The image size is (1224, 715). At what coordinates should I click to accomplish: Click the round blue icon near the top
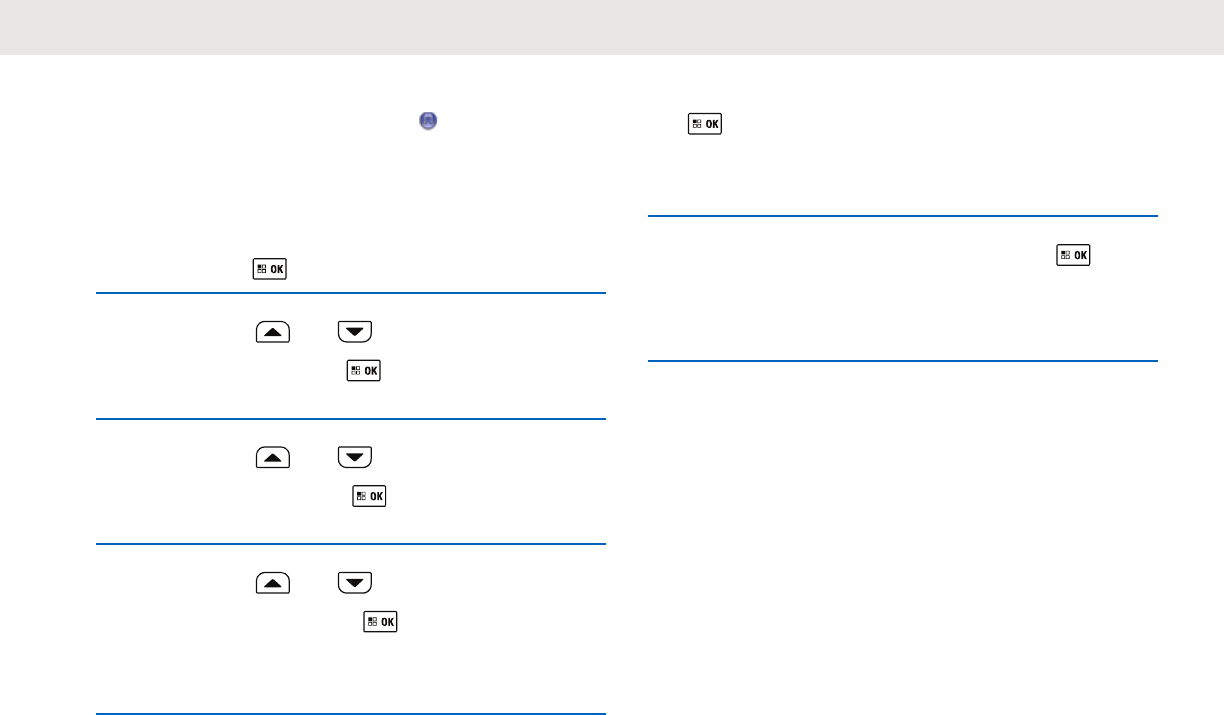coord(428,121)
